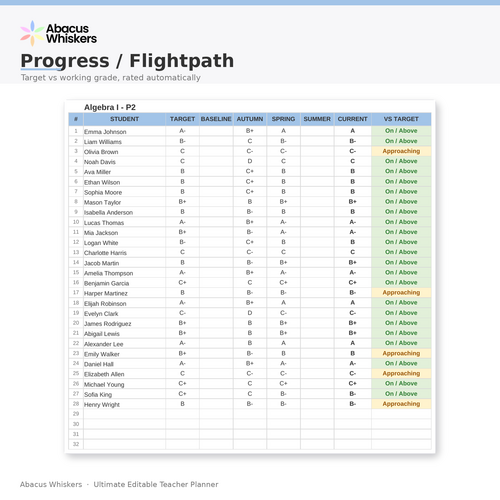Click student name Logan White
The image size is (500, 500).
pos(101,243)
